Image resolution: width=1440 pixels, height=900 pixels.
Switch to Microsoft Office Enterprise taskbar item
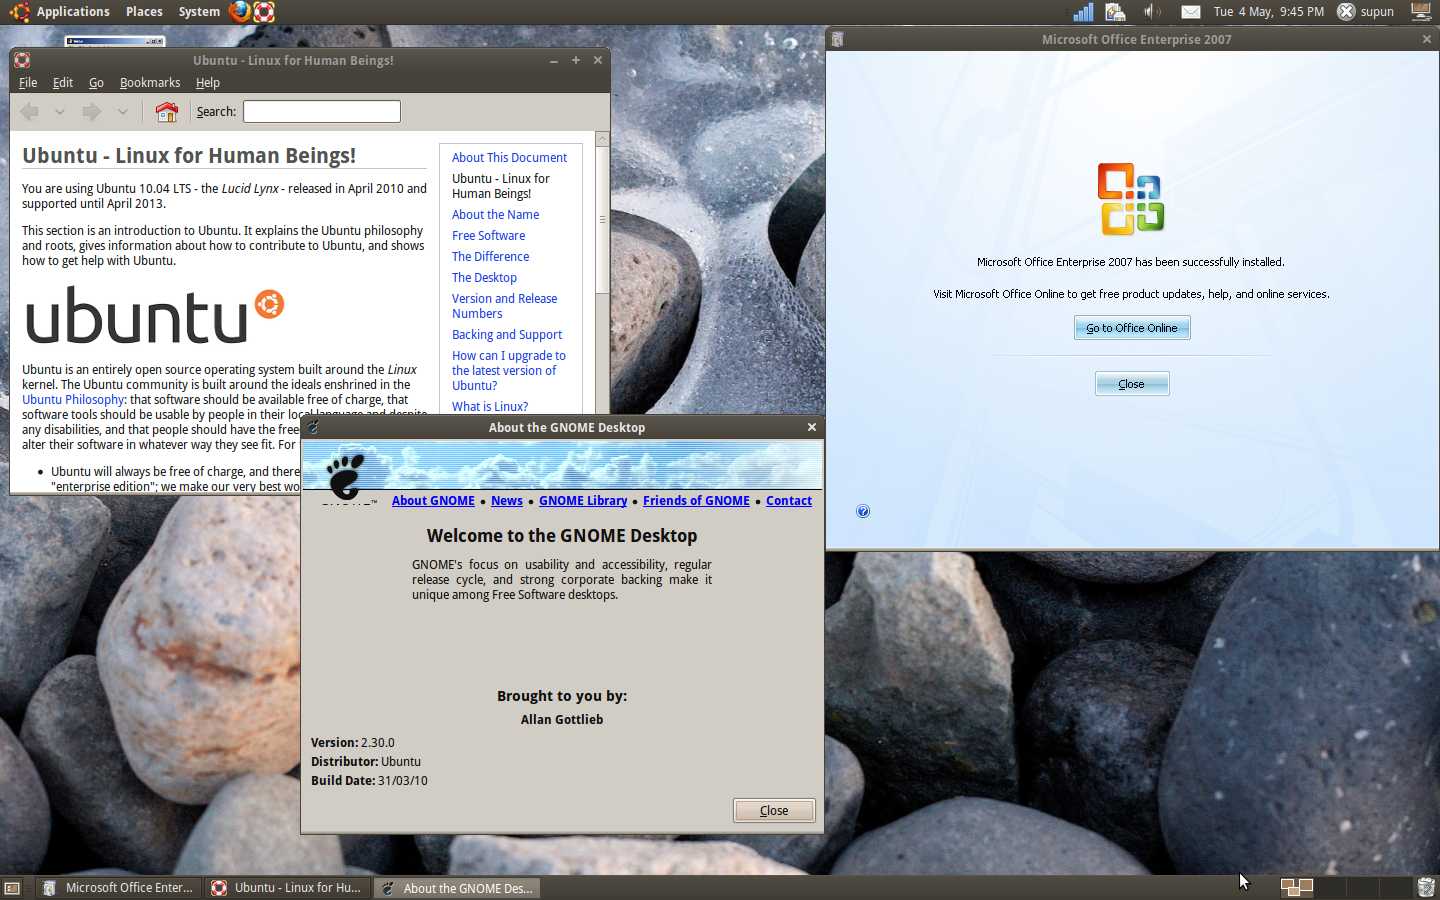click(119, 888)
